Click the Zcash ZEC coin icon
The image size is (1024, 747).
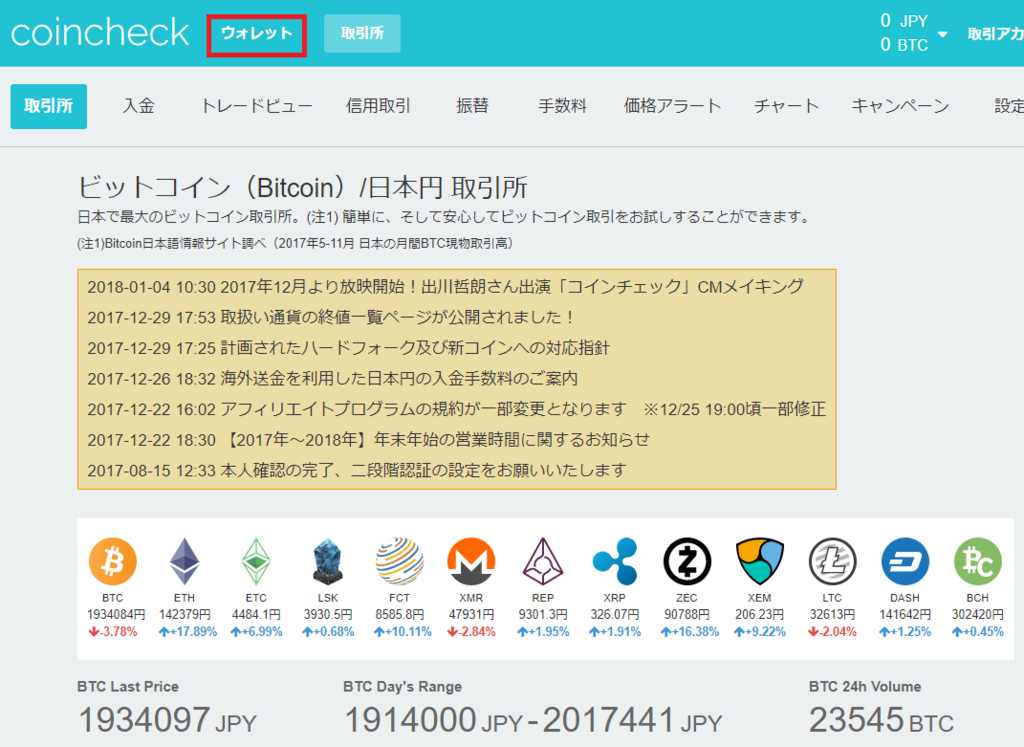[687, 562]
